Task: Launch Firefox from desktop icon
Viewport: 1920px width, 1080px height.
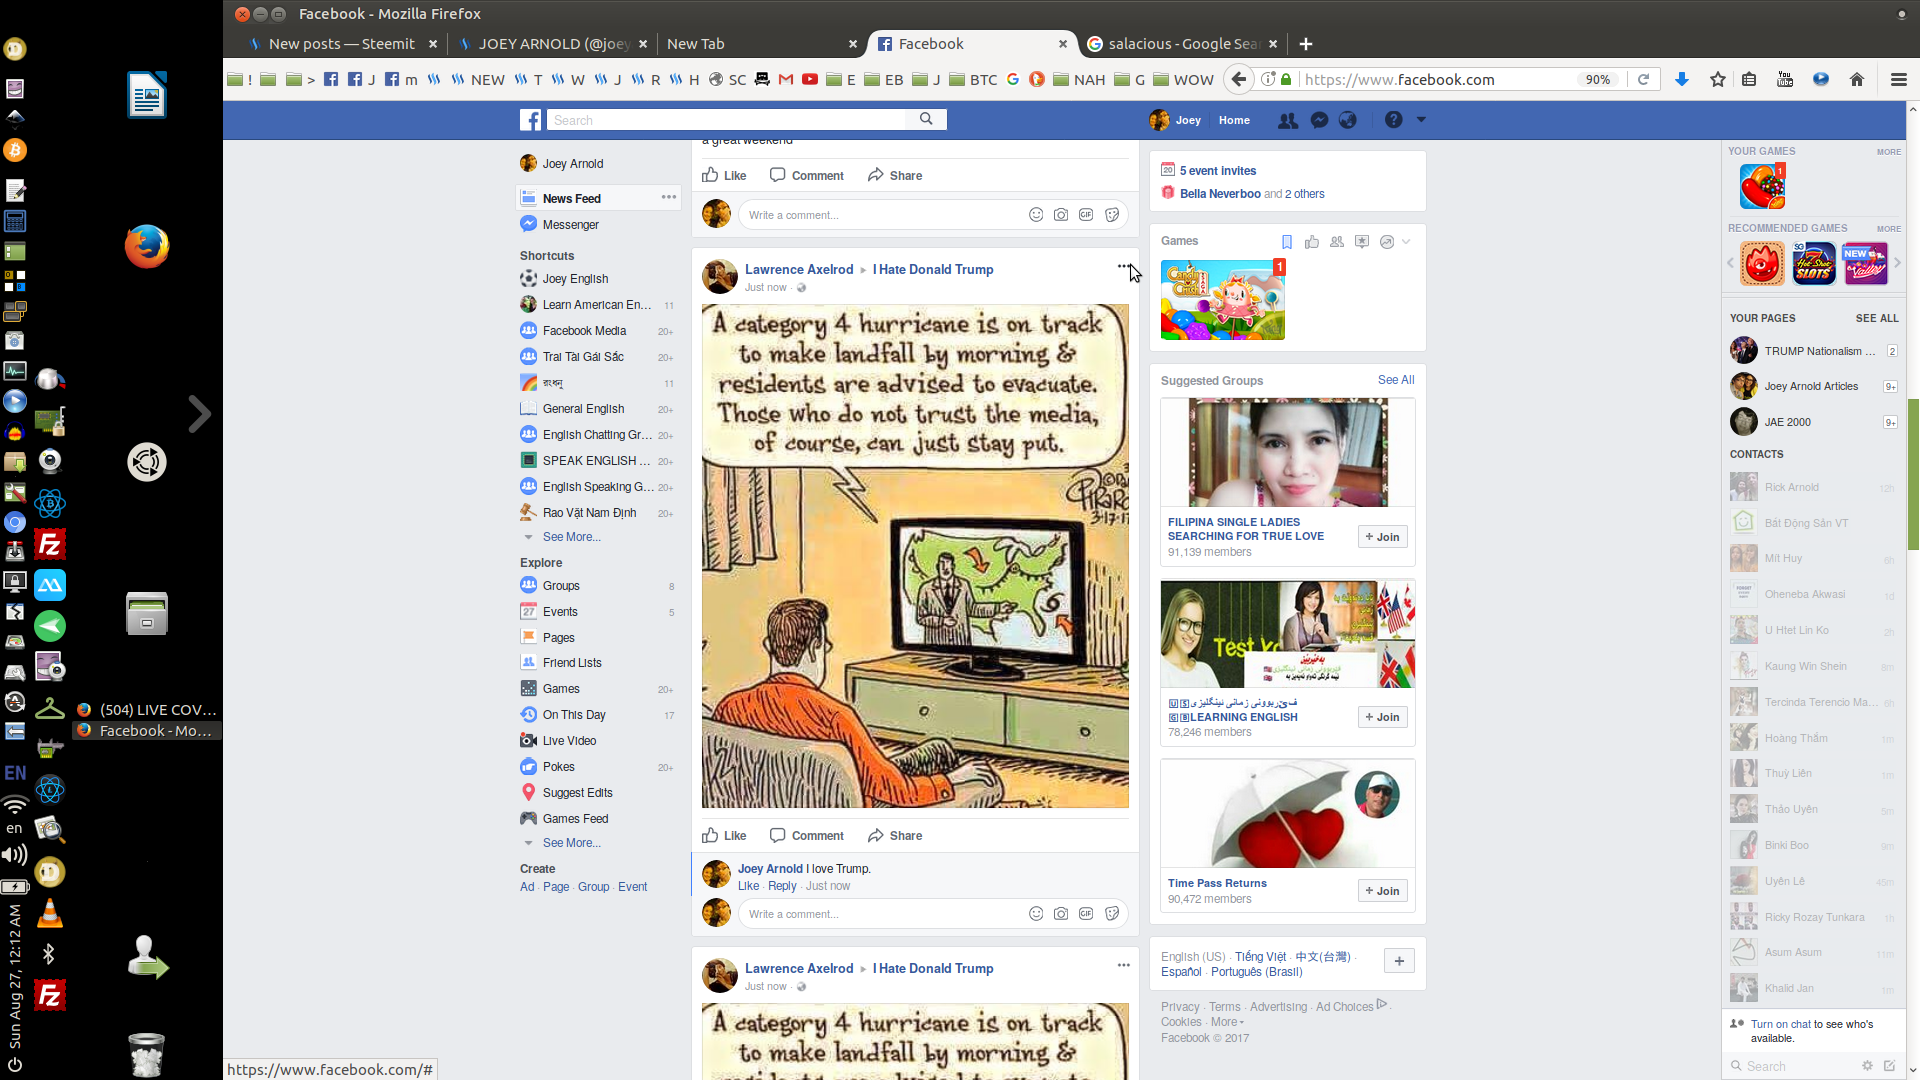Action: [x=147, y=246]
